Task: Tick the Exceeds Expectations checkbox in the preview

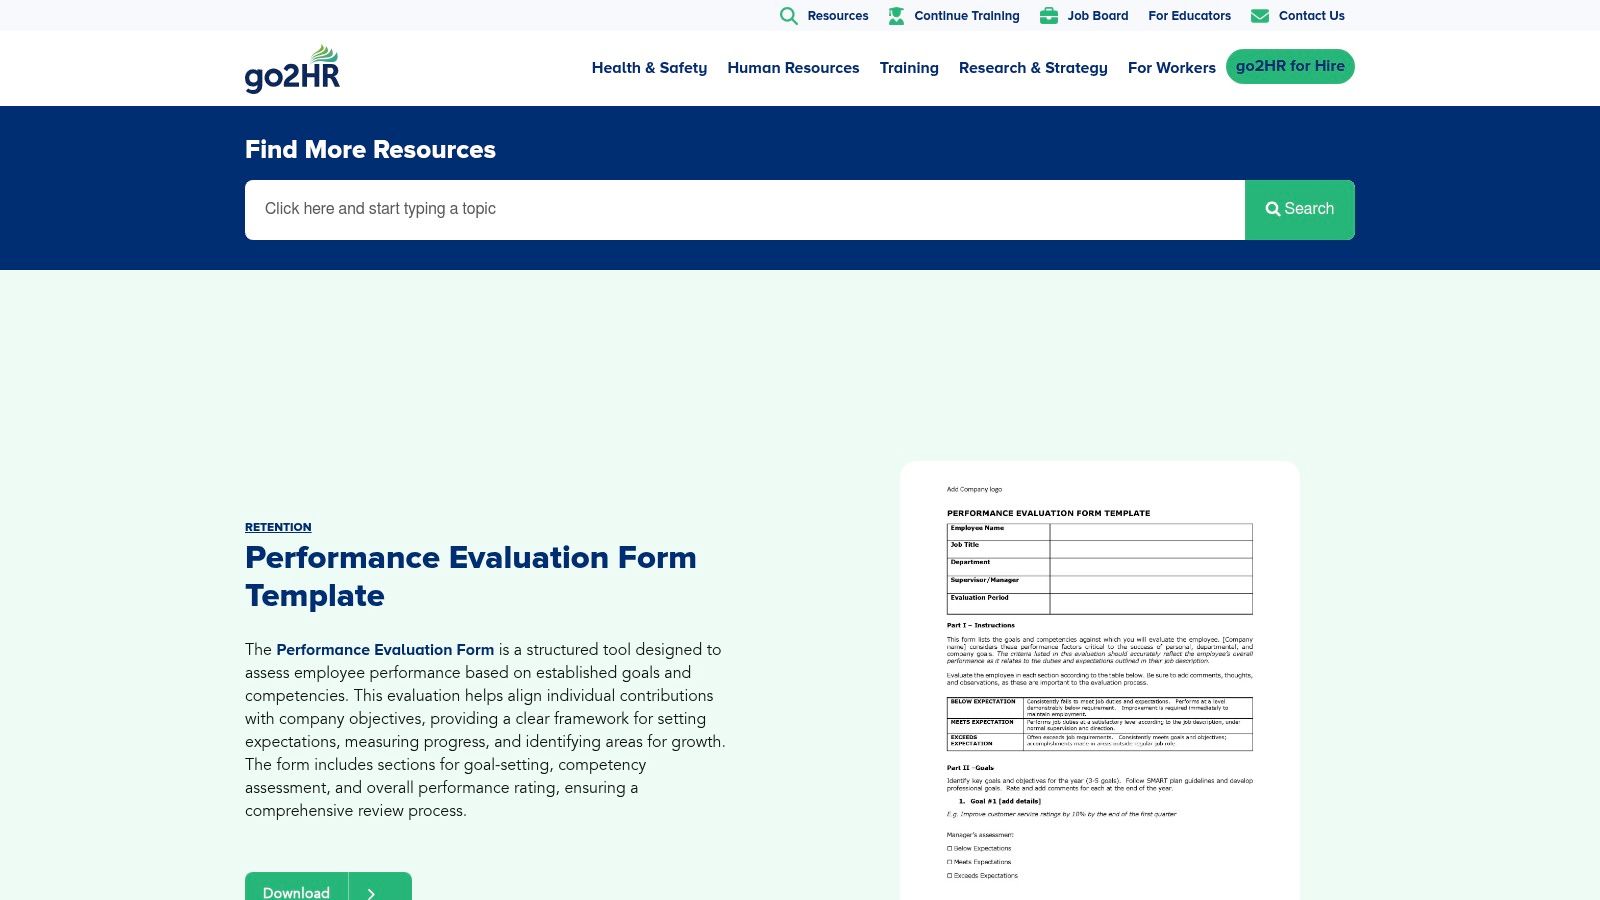Action: 950,876
